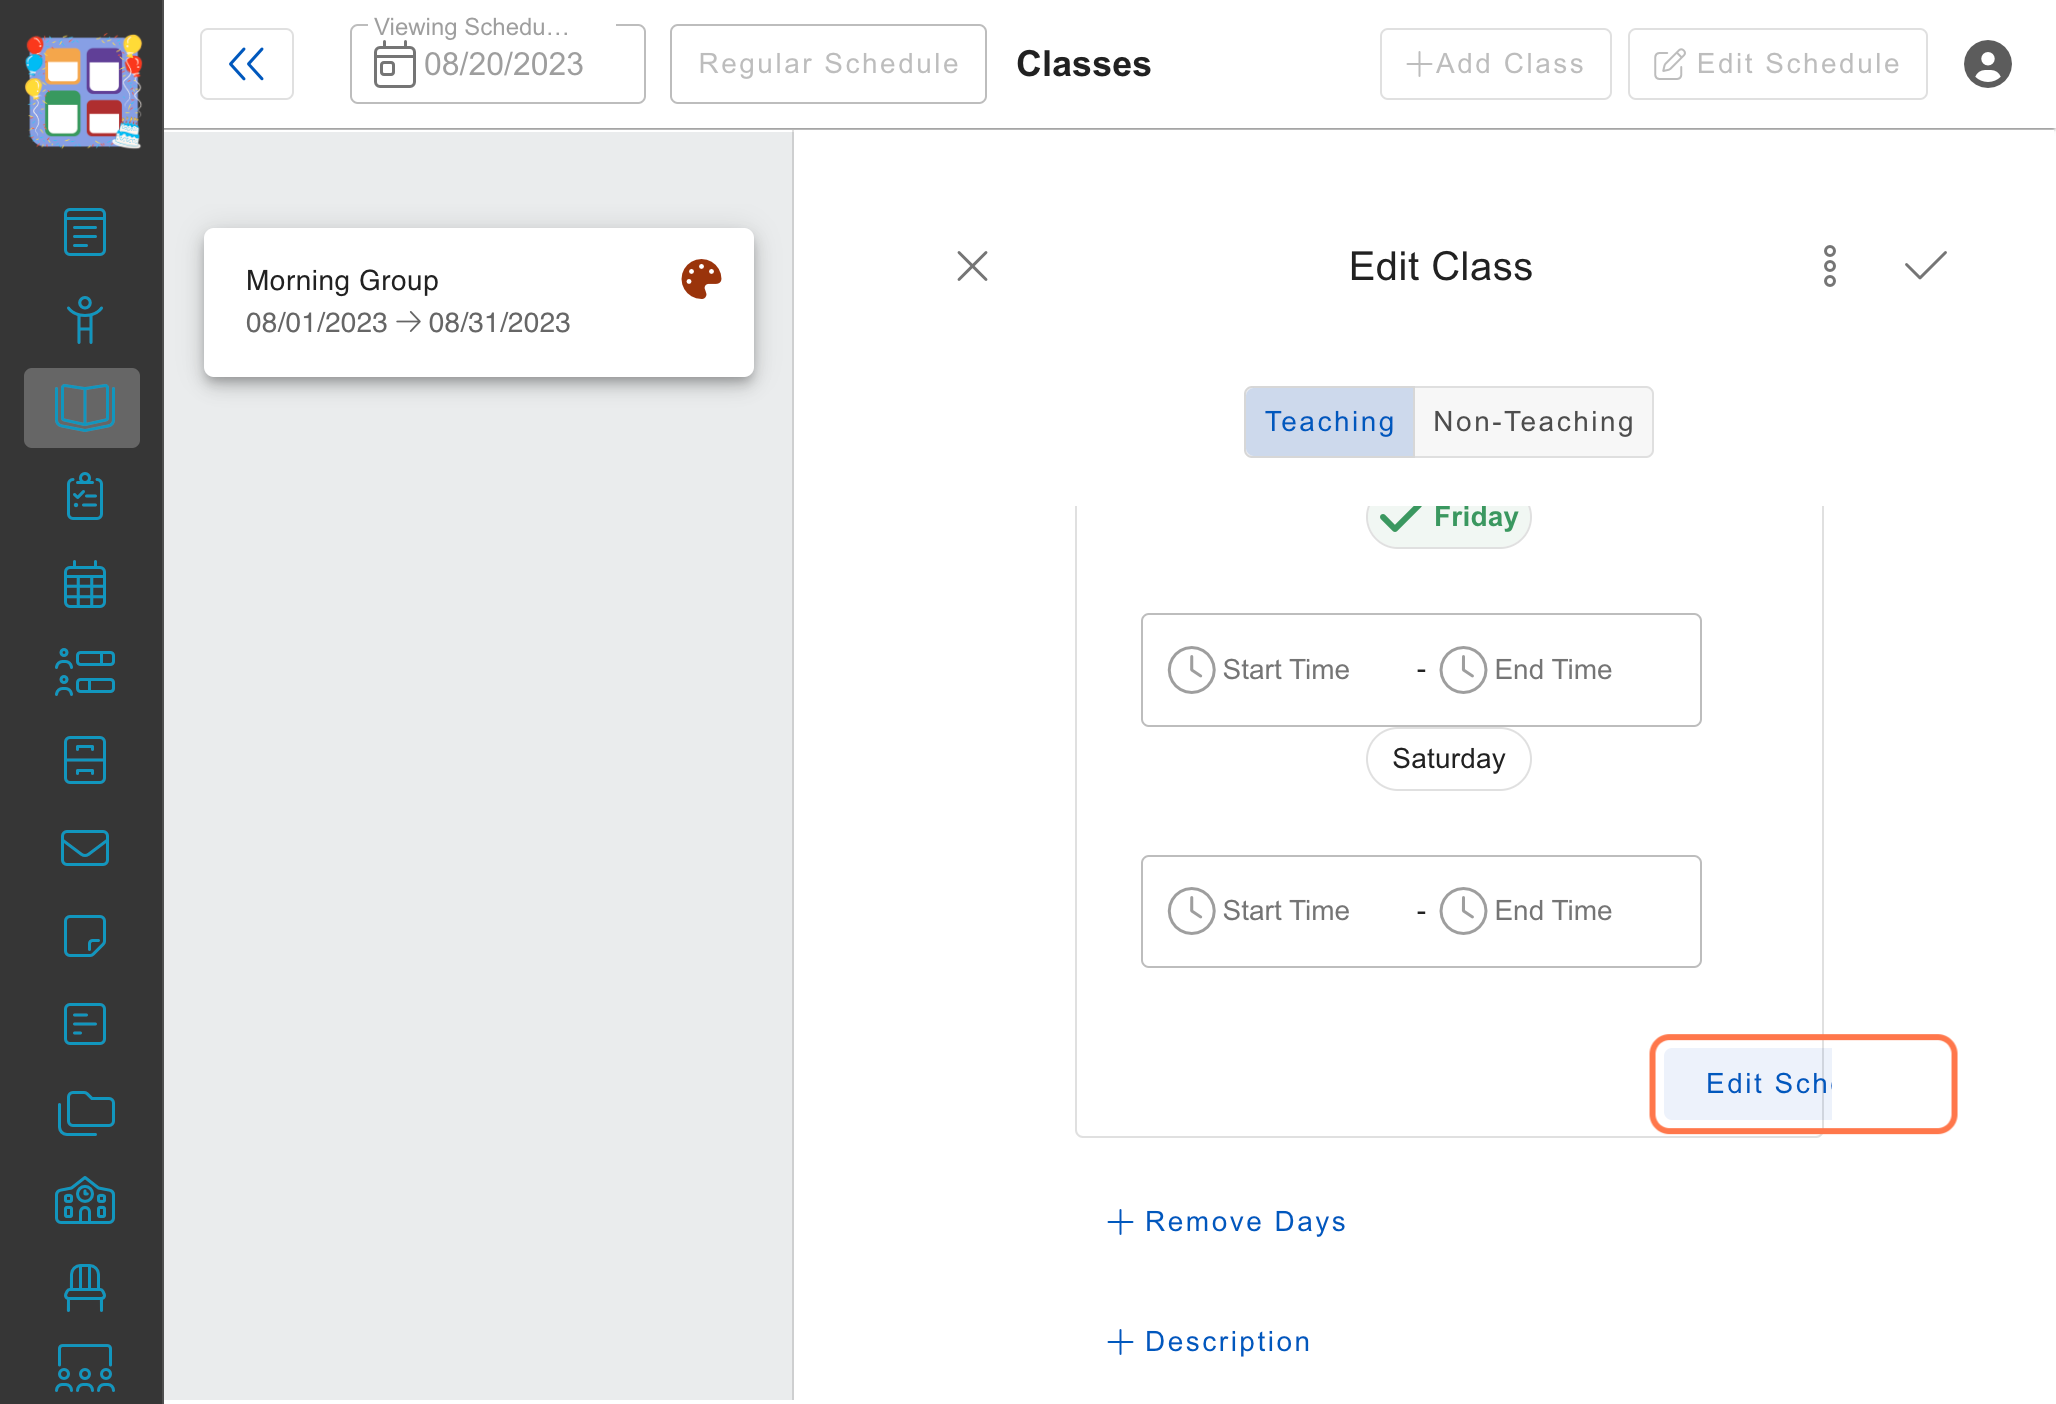Click the calendar icon in date field
2056x1404 pixels.
[x=394, y=65]
